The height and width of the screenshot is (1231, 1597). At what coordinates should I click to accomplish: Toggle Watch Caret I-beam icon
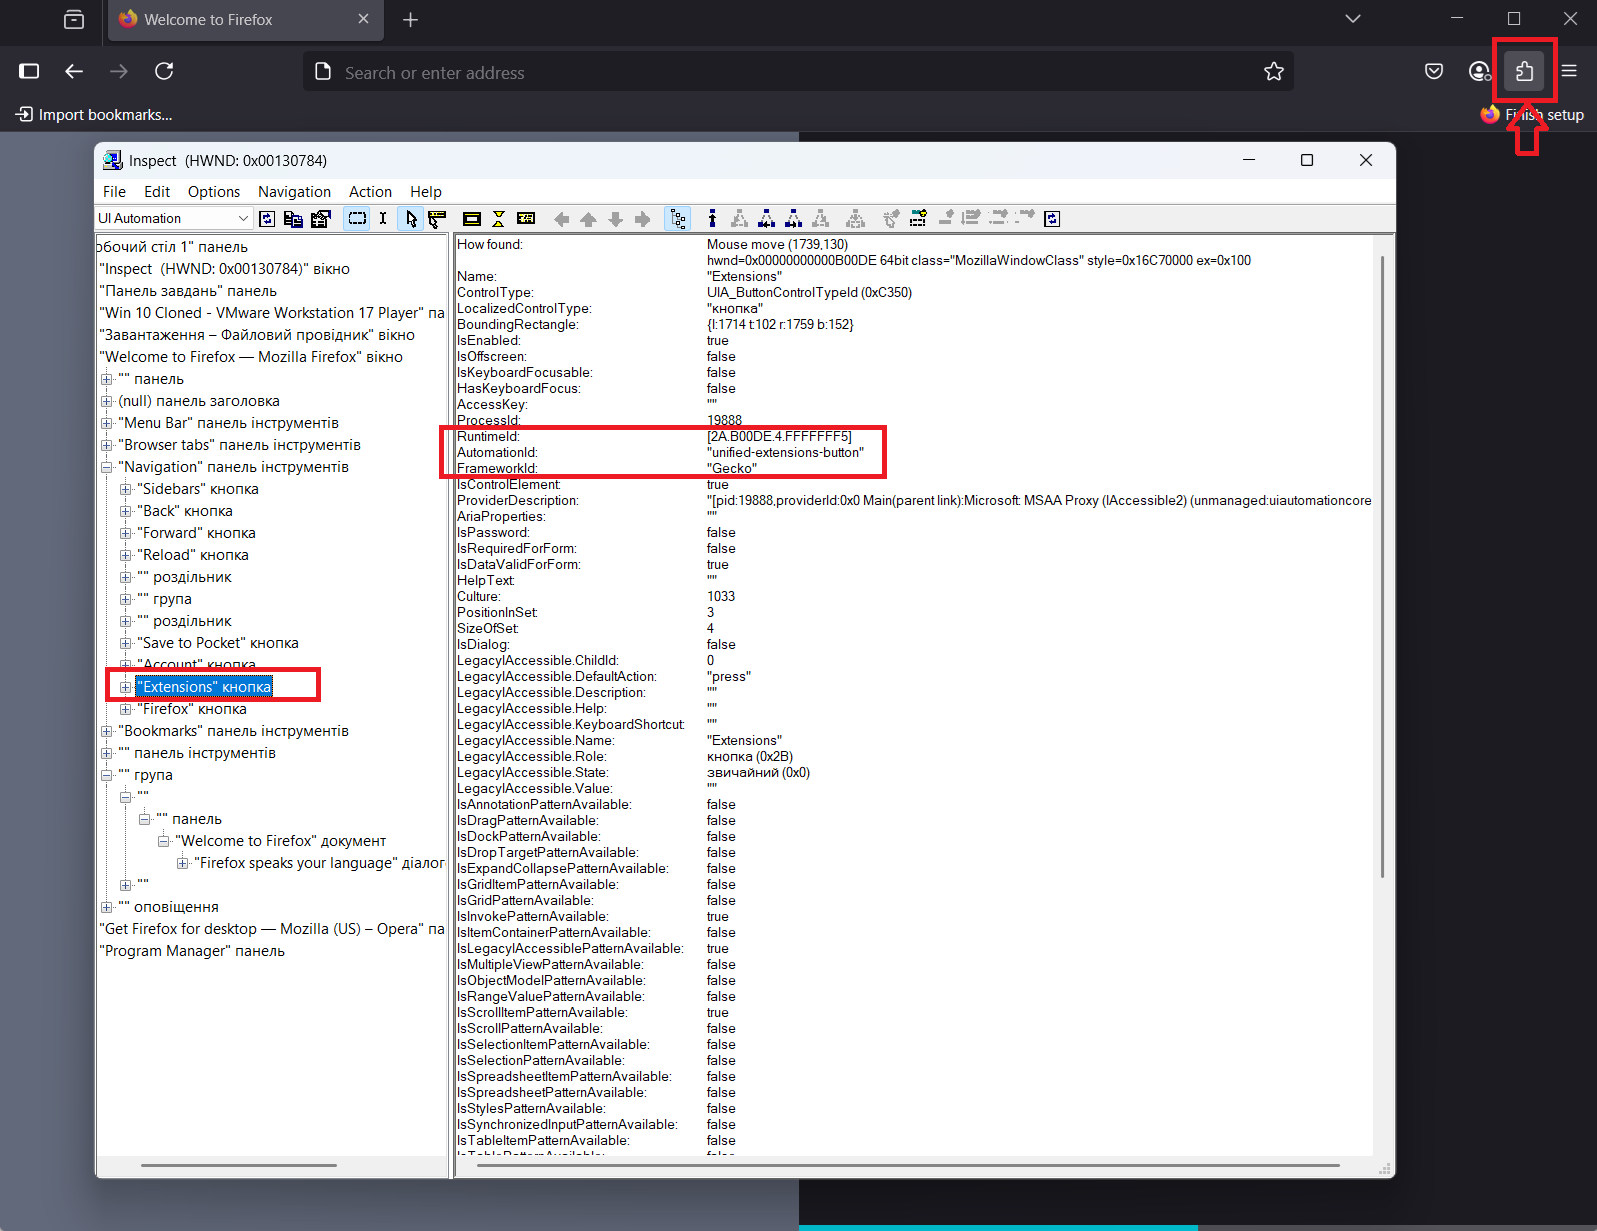coord(383,219)
